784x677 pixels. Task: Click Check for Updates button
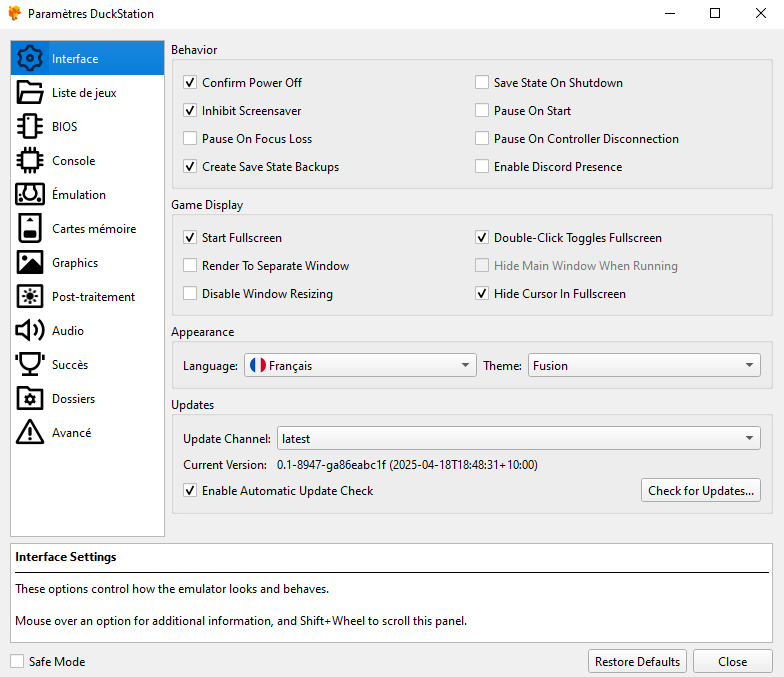[x=700, y=490]
